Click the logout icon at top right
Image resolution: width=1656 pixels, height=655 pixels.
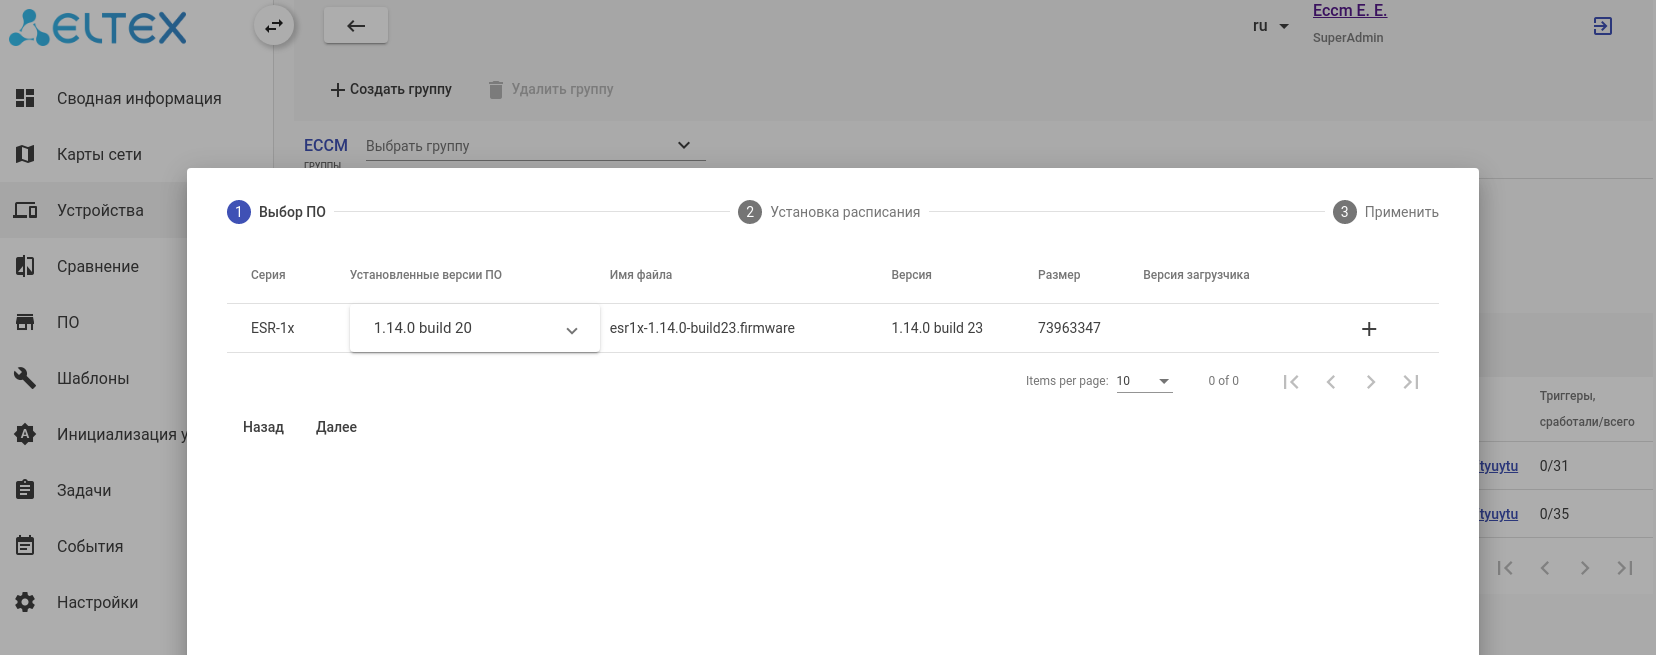pyautogui.click(x=1602, y=26)
